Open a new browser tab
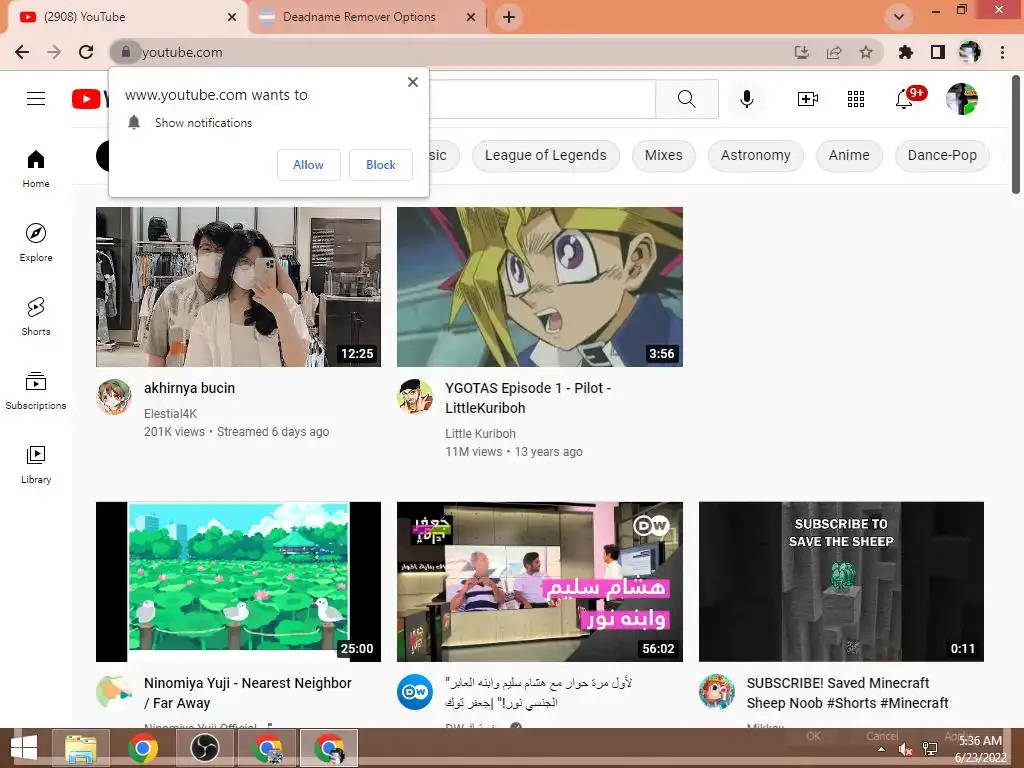Screen dimensions: 1024x768 (x=509, y=17)
